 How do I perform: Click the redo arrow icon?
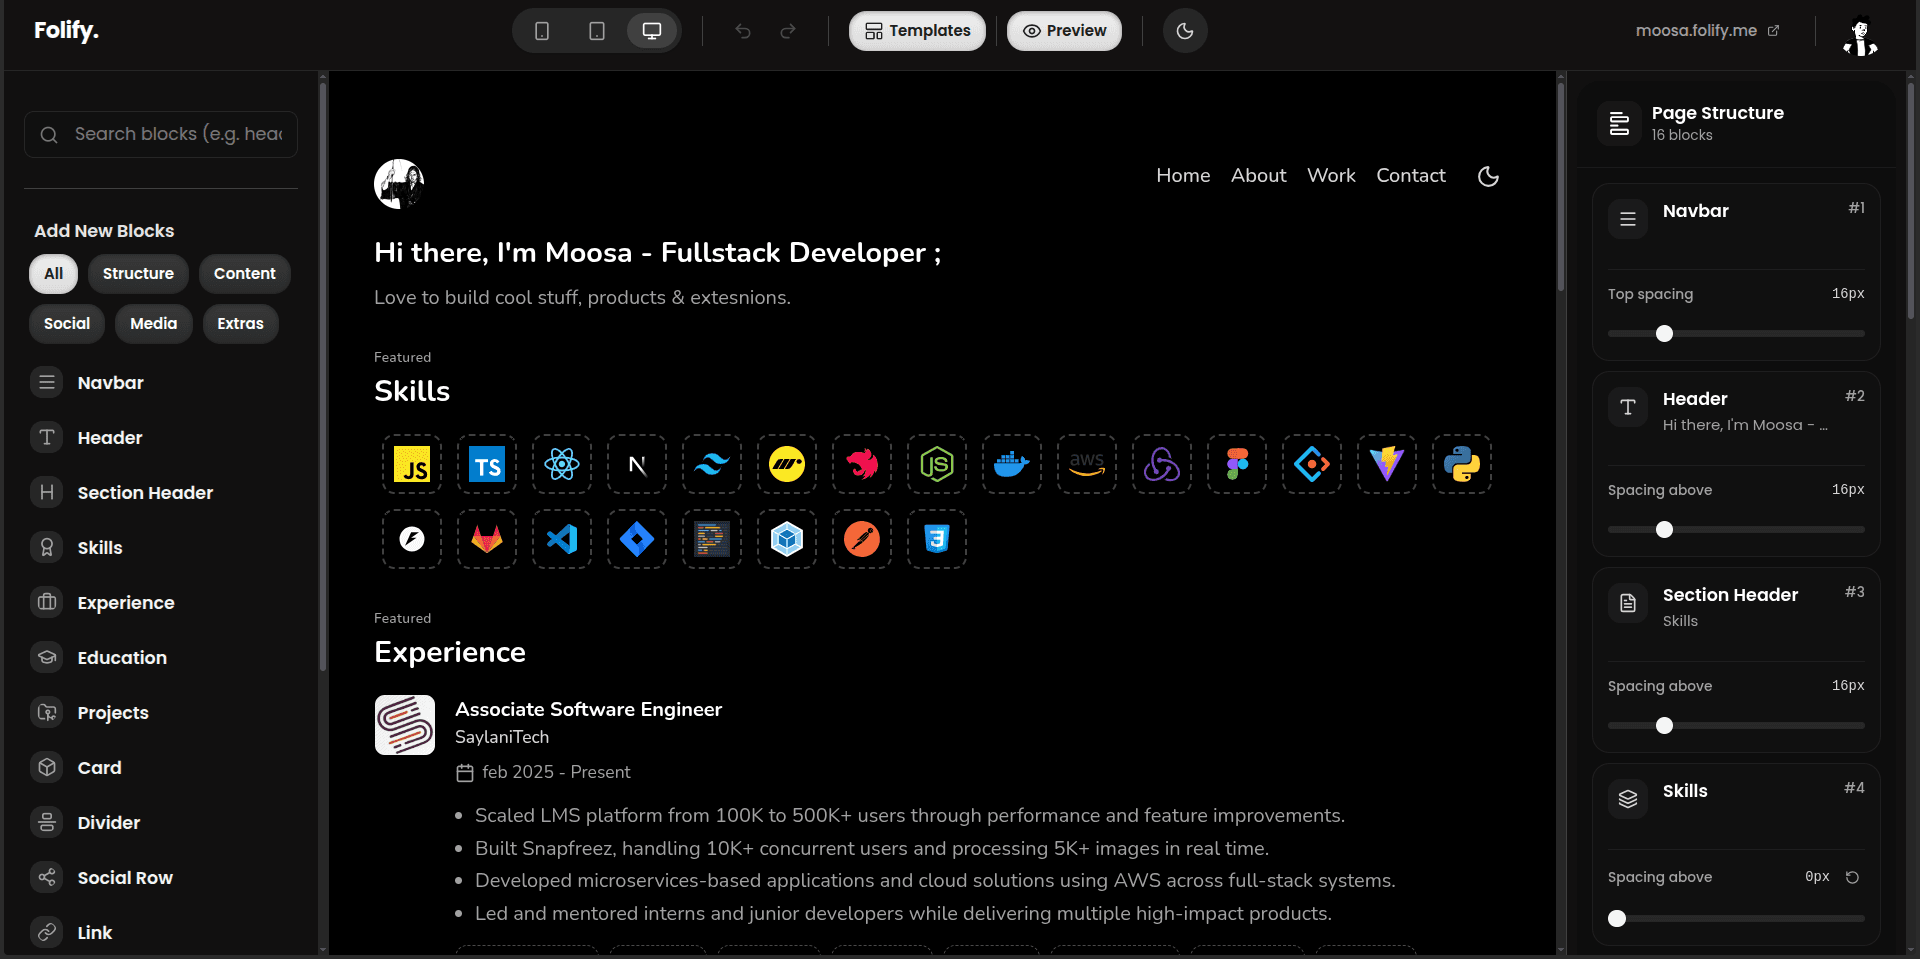(788, 31)
